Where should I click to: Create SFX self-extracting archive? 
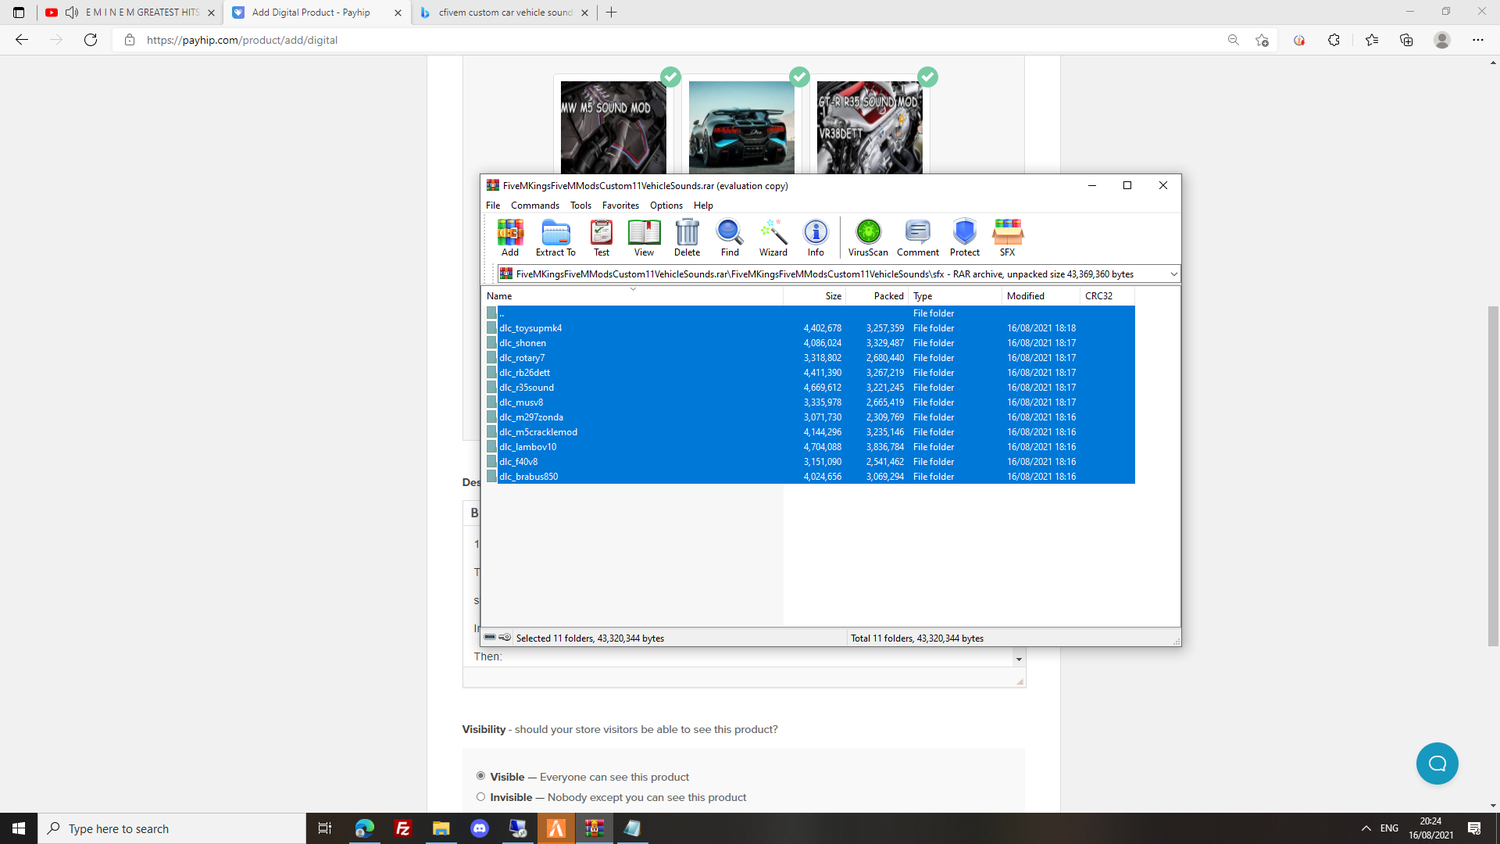[1007, 238]
